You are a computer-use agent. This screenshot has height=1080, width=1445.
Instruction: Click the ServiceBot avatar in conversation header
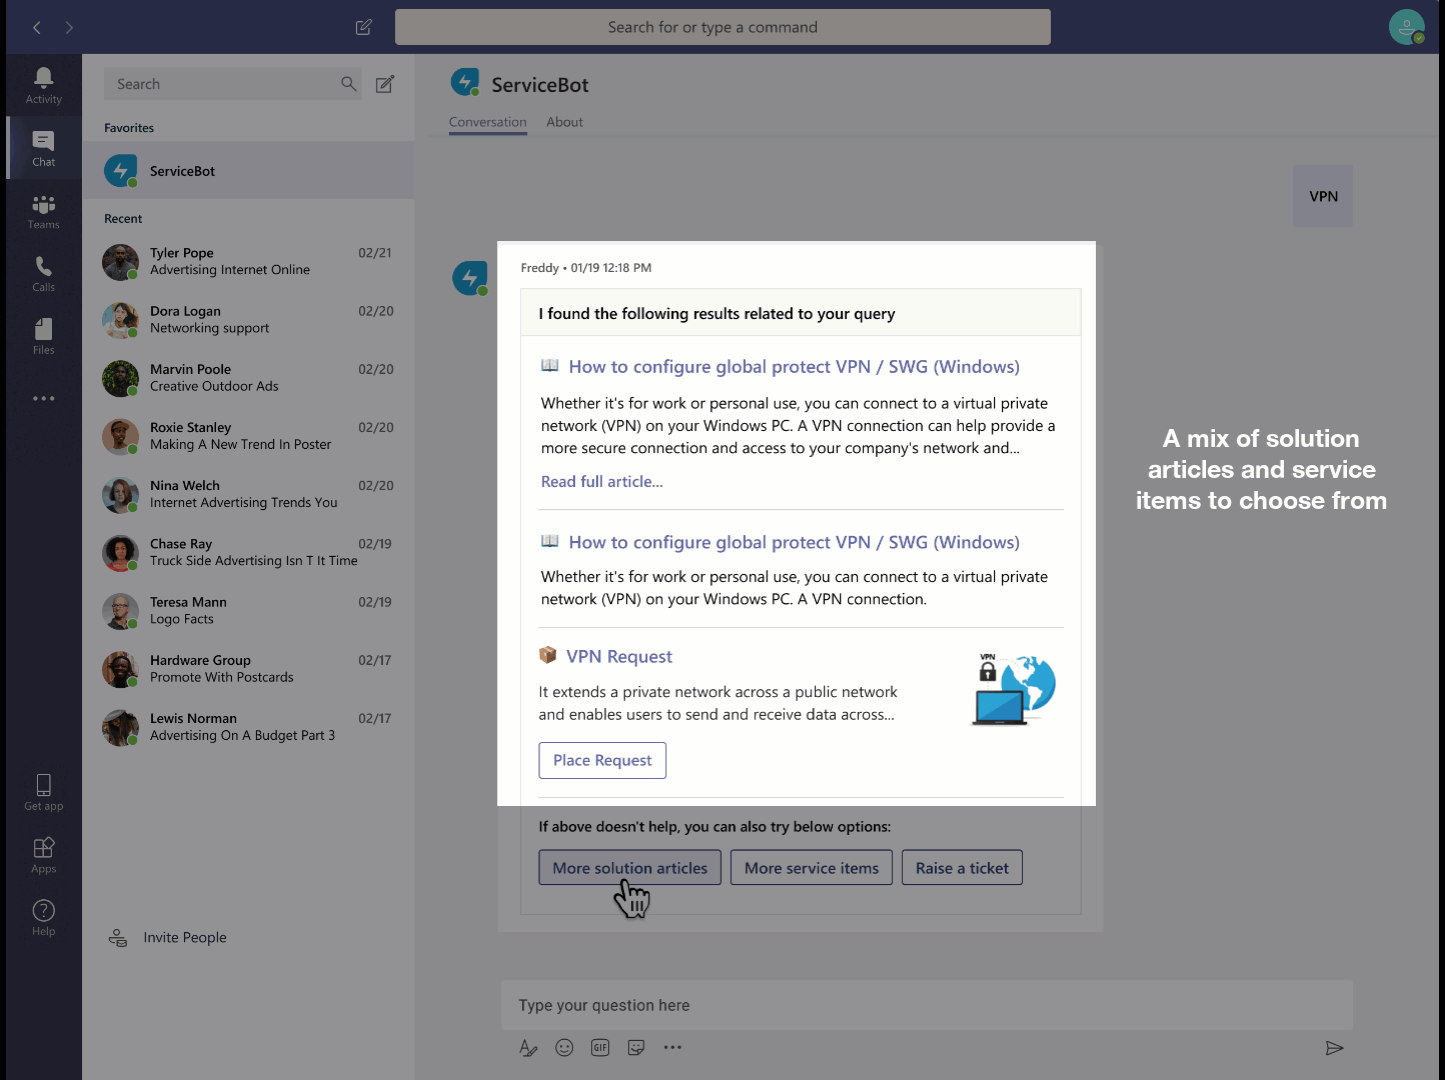465,82
